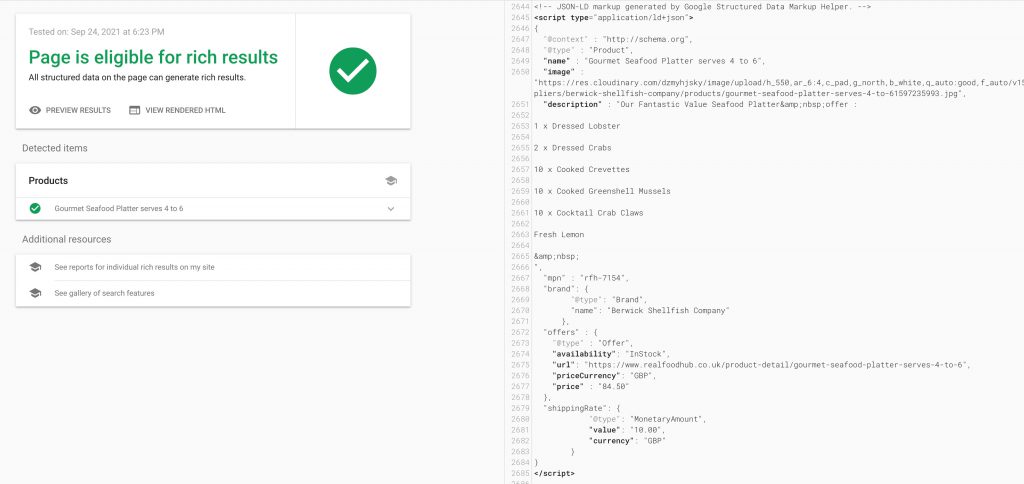Click the Page is eligible for rich results heading

(153, 57)
